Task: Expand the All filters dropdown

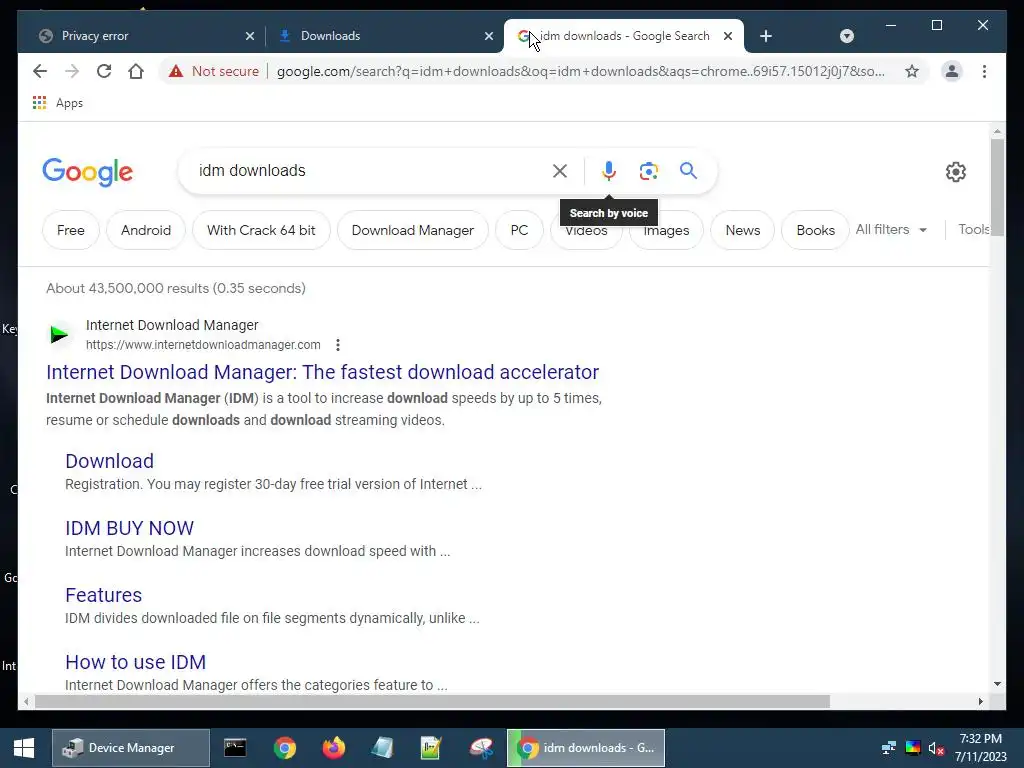Action: (891, 229)
